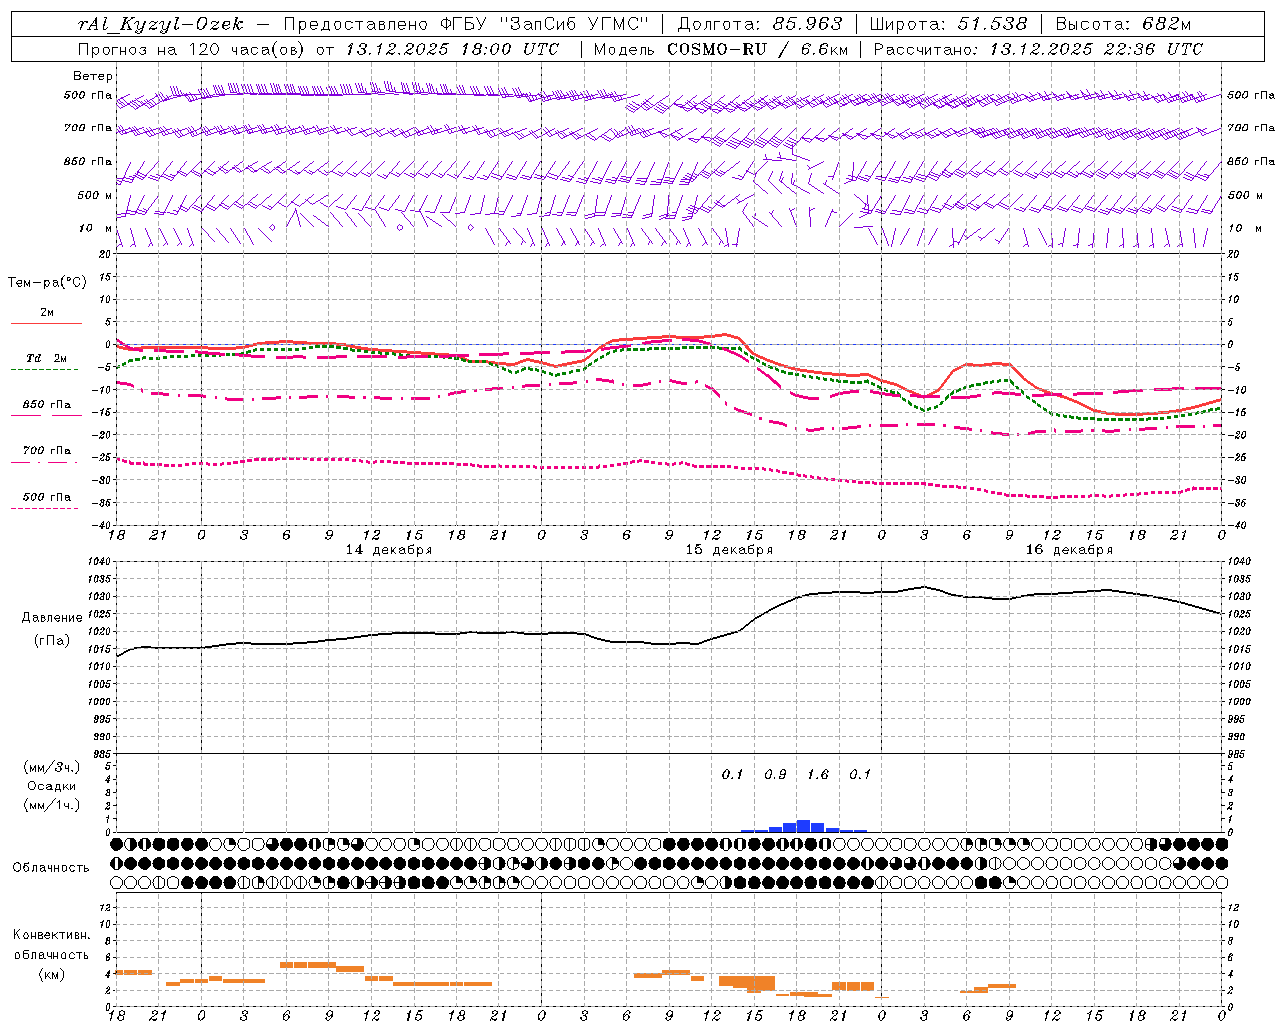1280x1024 pixels.
Task: Select the model label COSMO-RU / 6.6км
Action: tap(758, 49)
